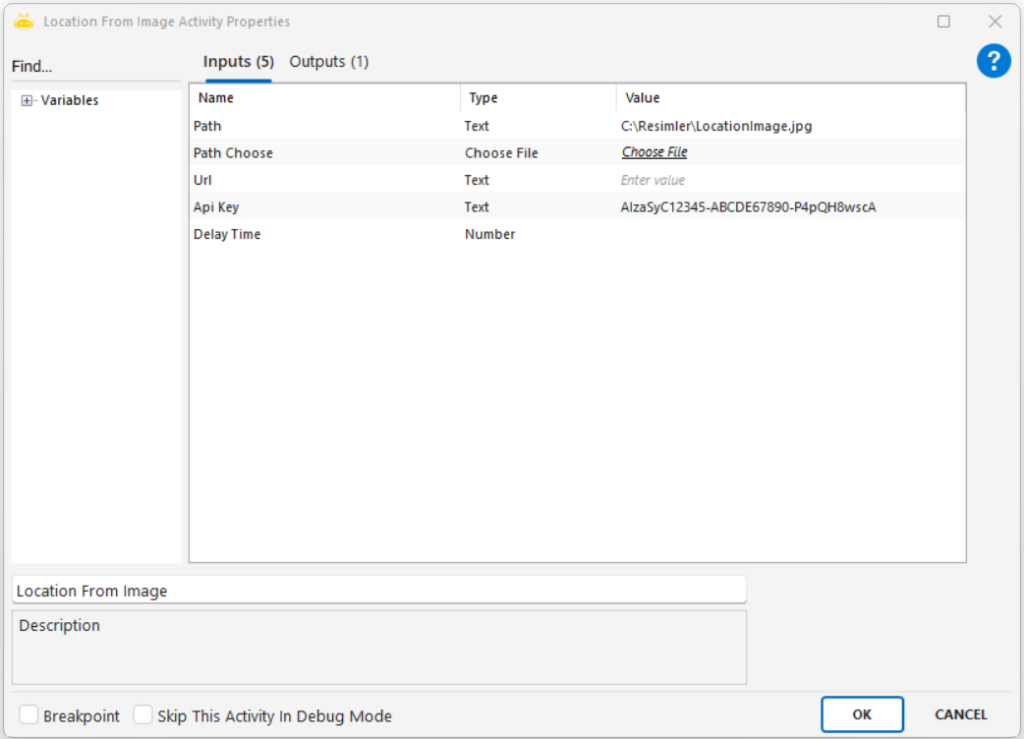Click the blue help question mark icon
This screenshot has height=739, width=1024.
pos(993,62)
